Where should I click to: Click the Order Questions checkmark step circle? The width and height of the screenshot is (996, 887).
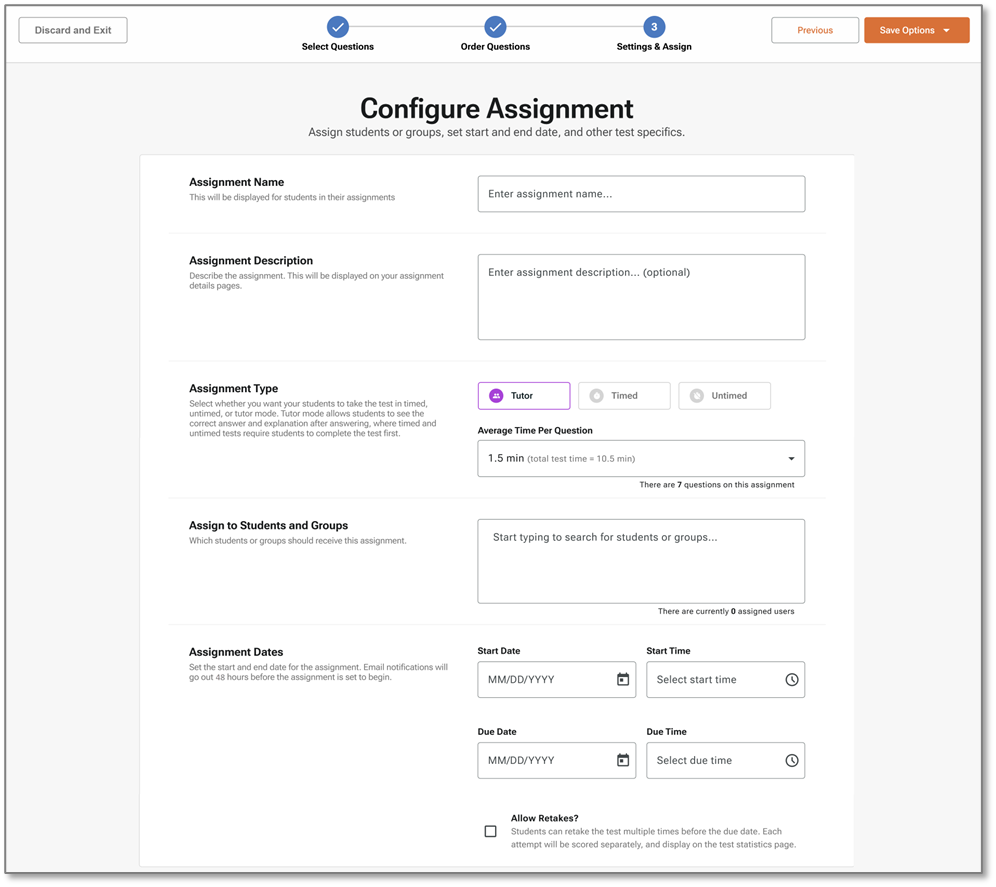[x=495, y=27]
